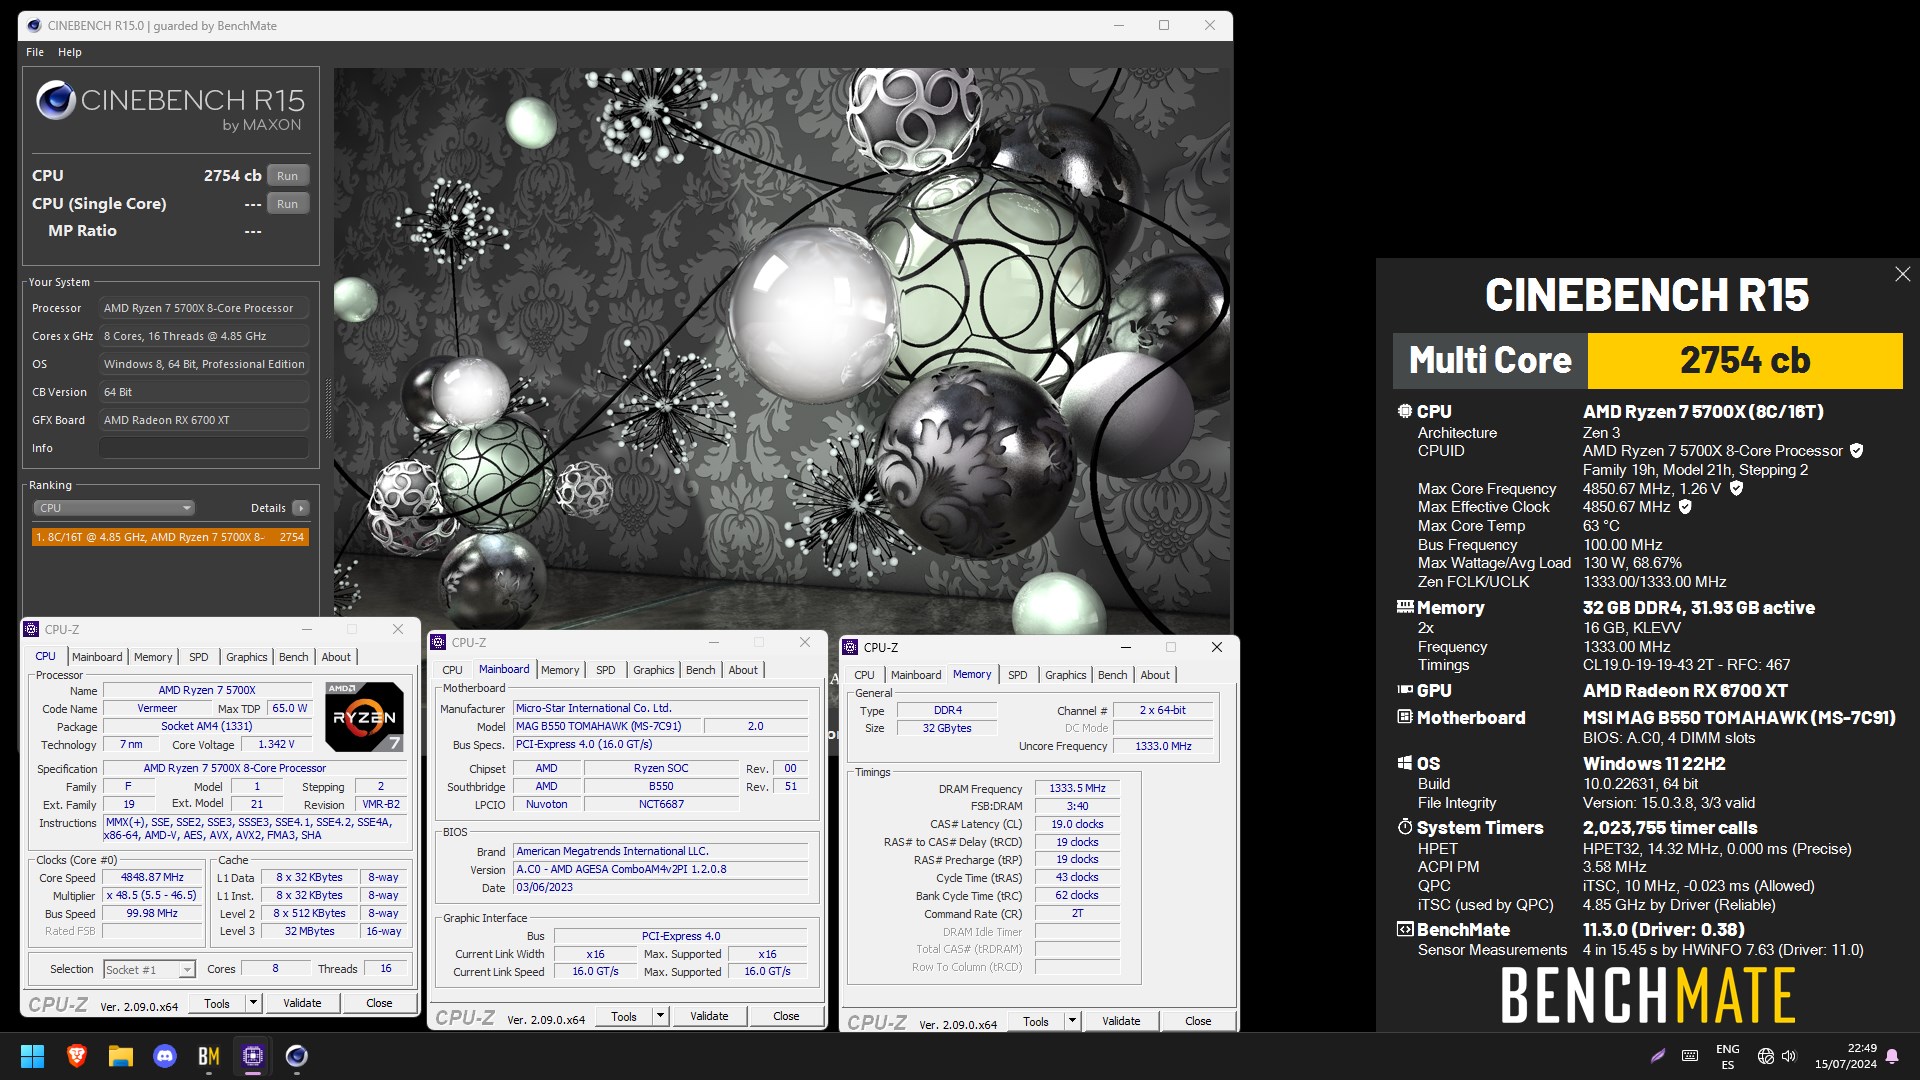The width and height of the screenshot is (1920, 1080).
Task: Run the CPU Single Core benchmark
Action: click(x=288, y=204)
